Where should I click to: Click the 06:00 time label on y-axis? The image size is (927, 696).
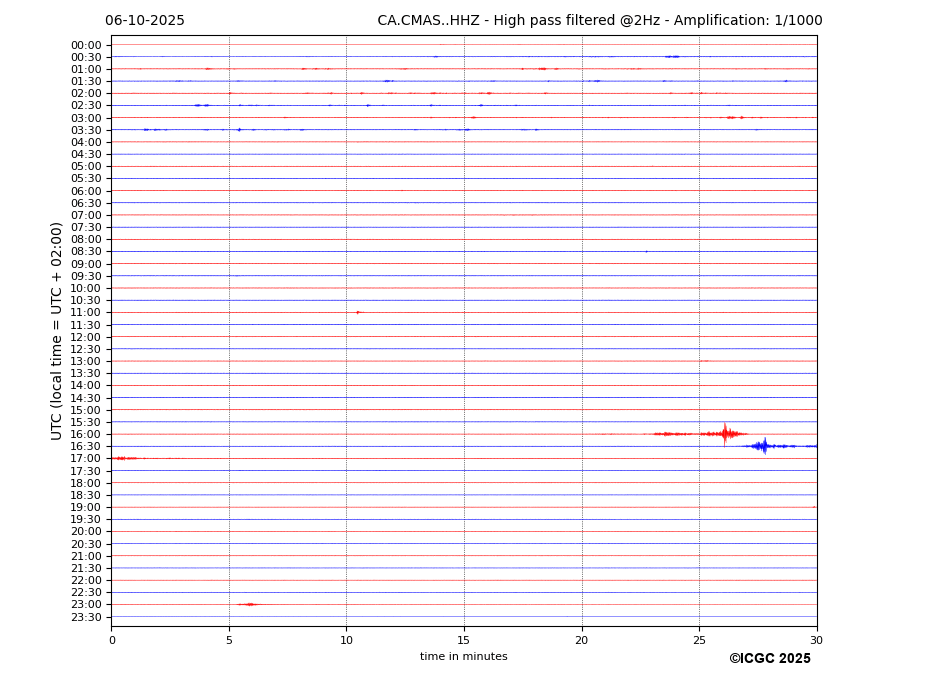[85, 191]
